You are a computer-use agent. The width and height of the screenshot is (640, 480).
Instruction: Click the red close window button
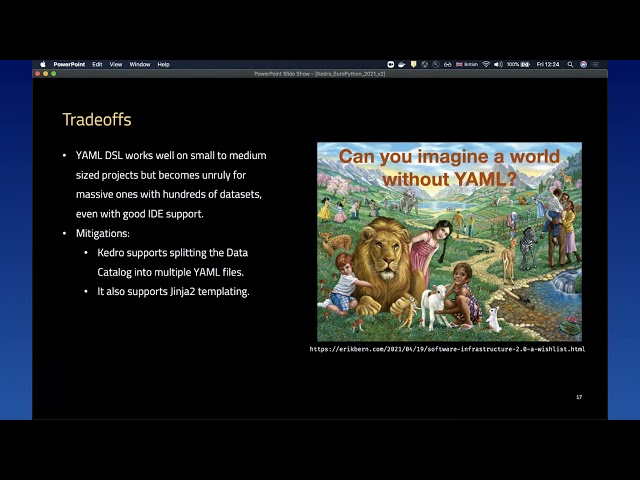(38, 73)
